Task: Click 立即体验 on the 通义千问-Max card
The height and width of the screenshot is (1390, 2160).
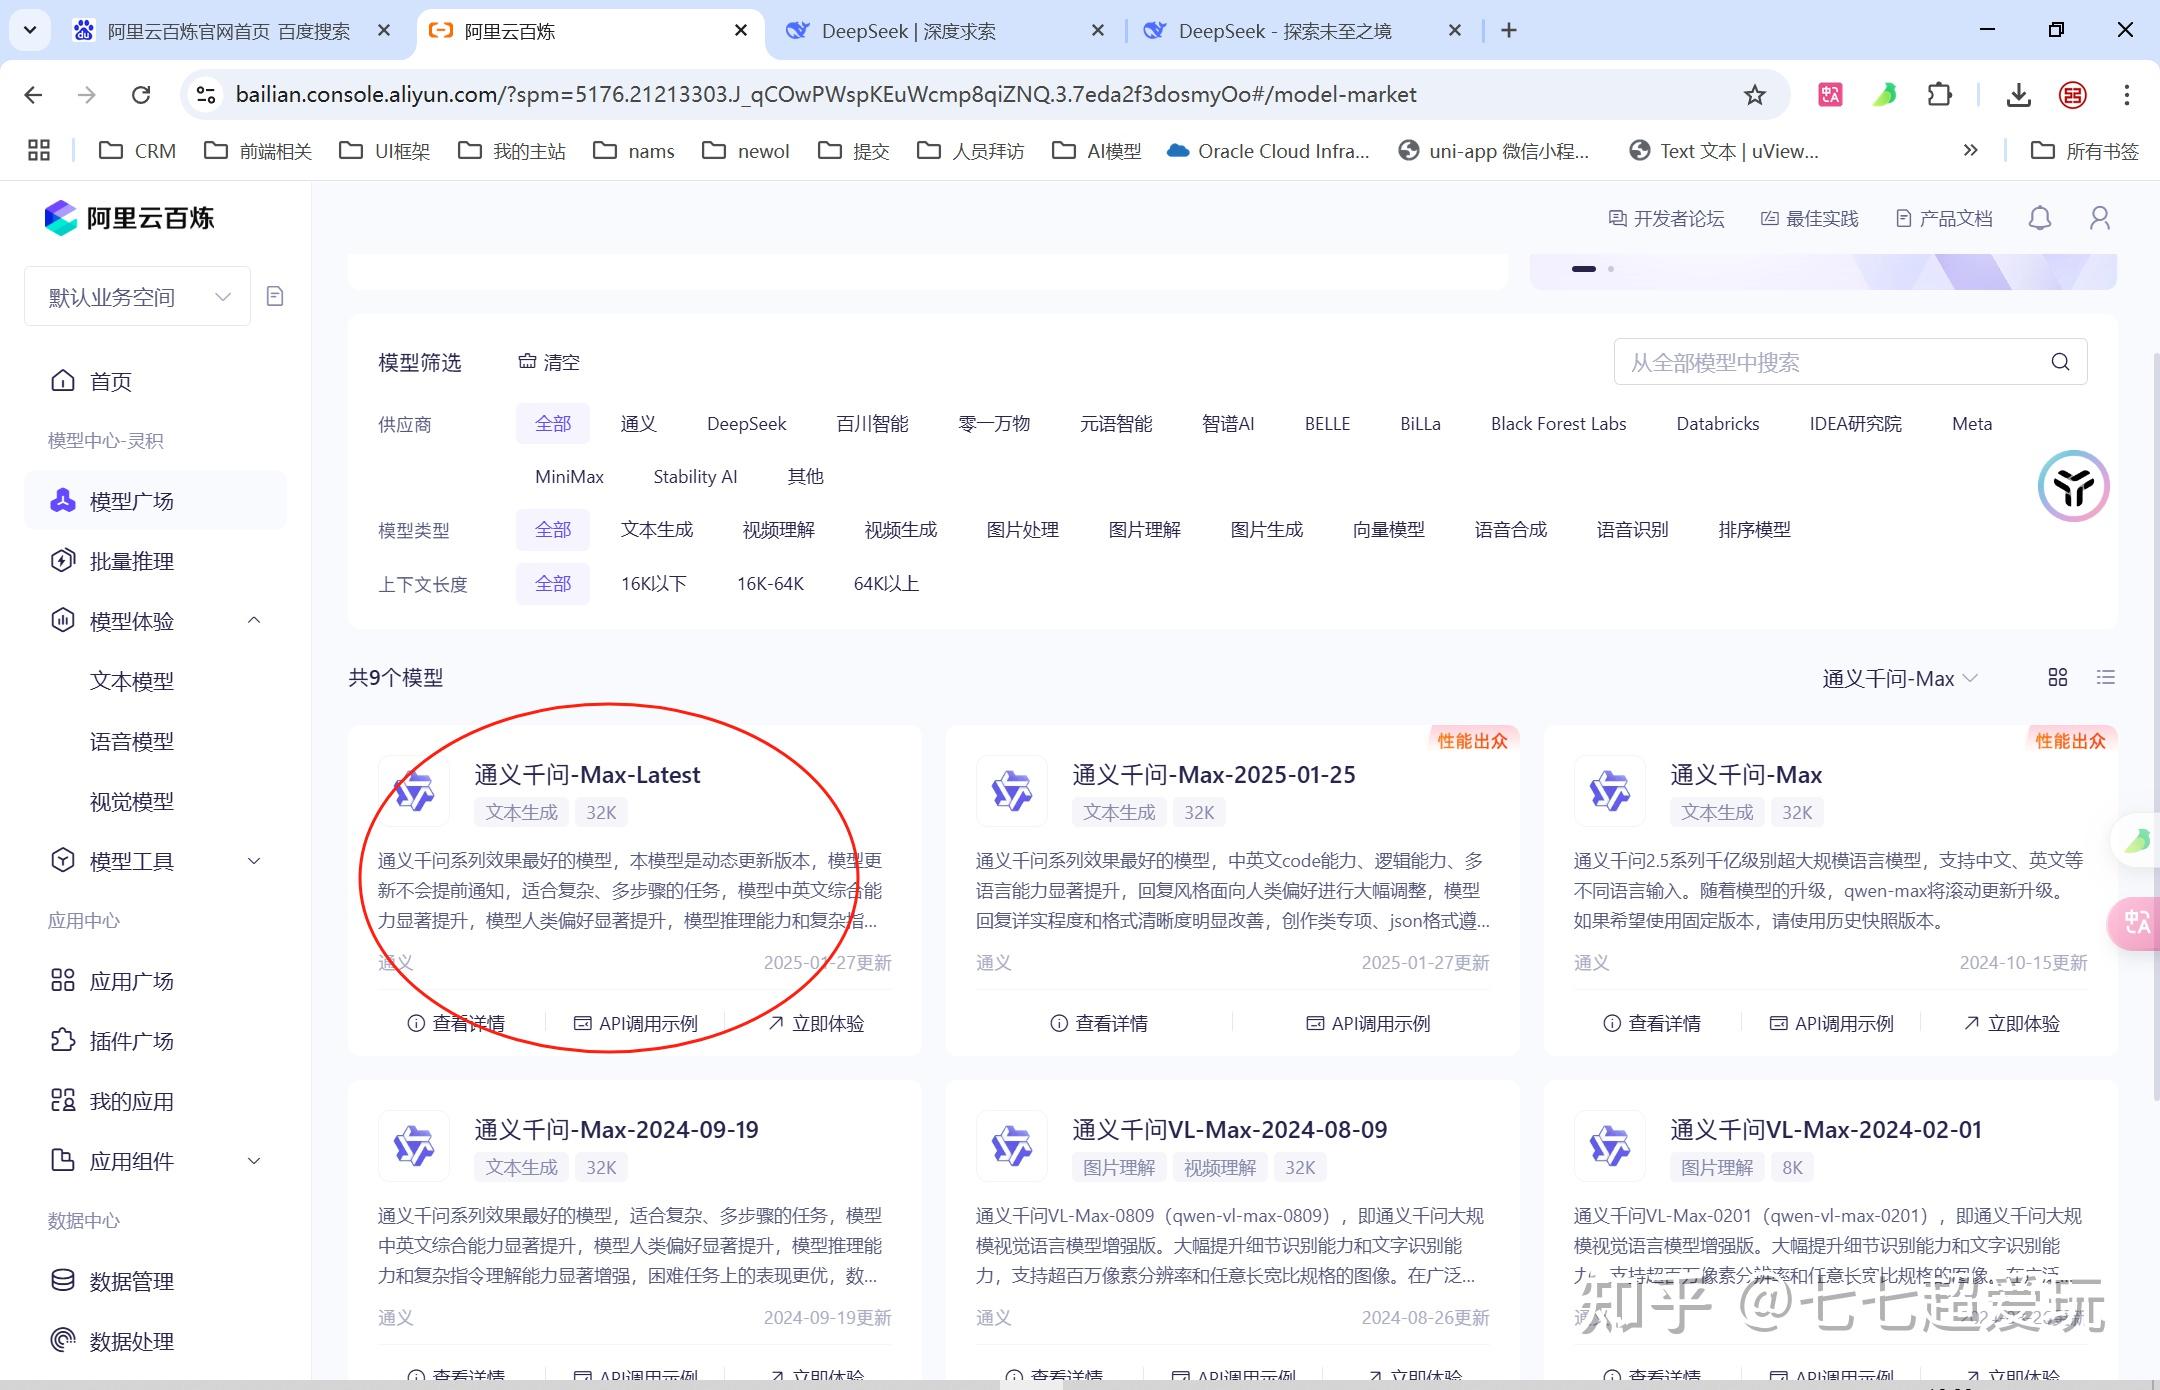Action: pyautogui.click(x=2012, y=1023)
